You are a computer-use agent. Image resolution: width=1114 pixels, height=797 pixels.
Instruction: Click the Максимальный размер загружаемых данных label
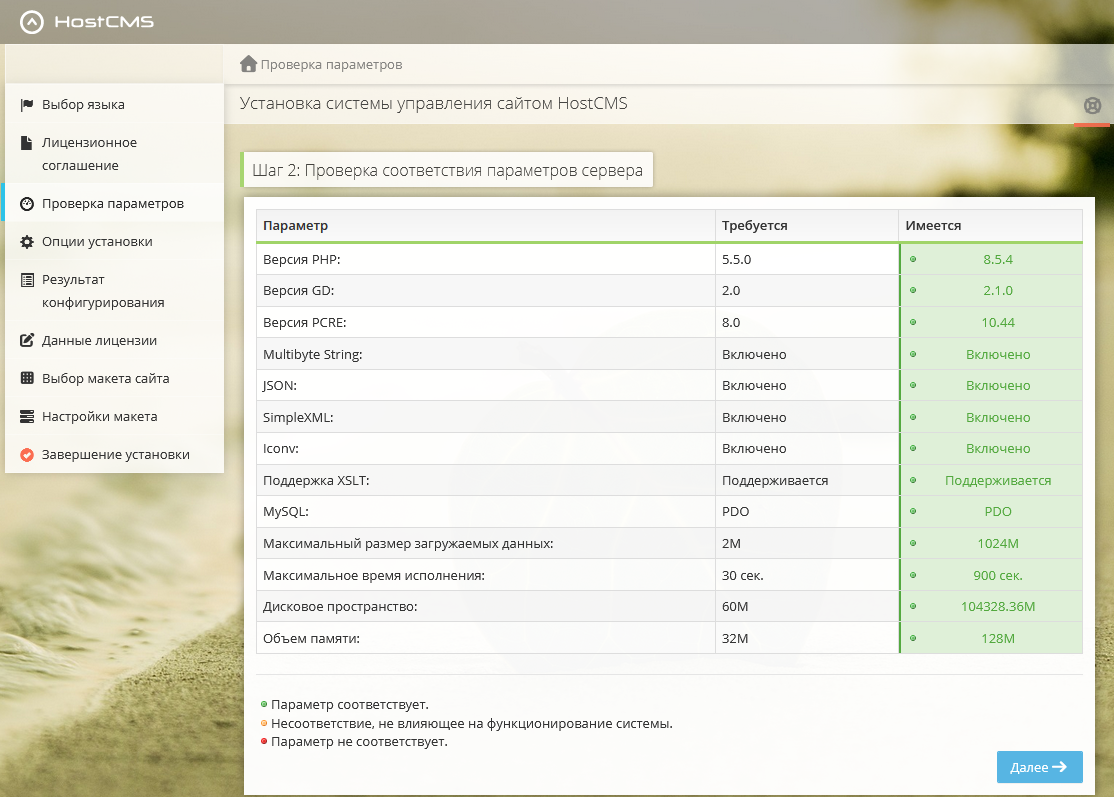[x=408, y=543]
